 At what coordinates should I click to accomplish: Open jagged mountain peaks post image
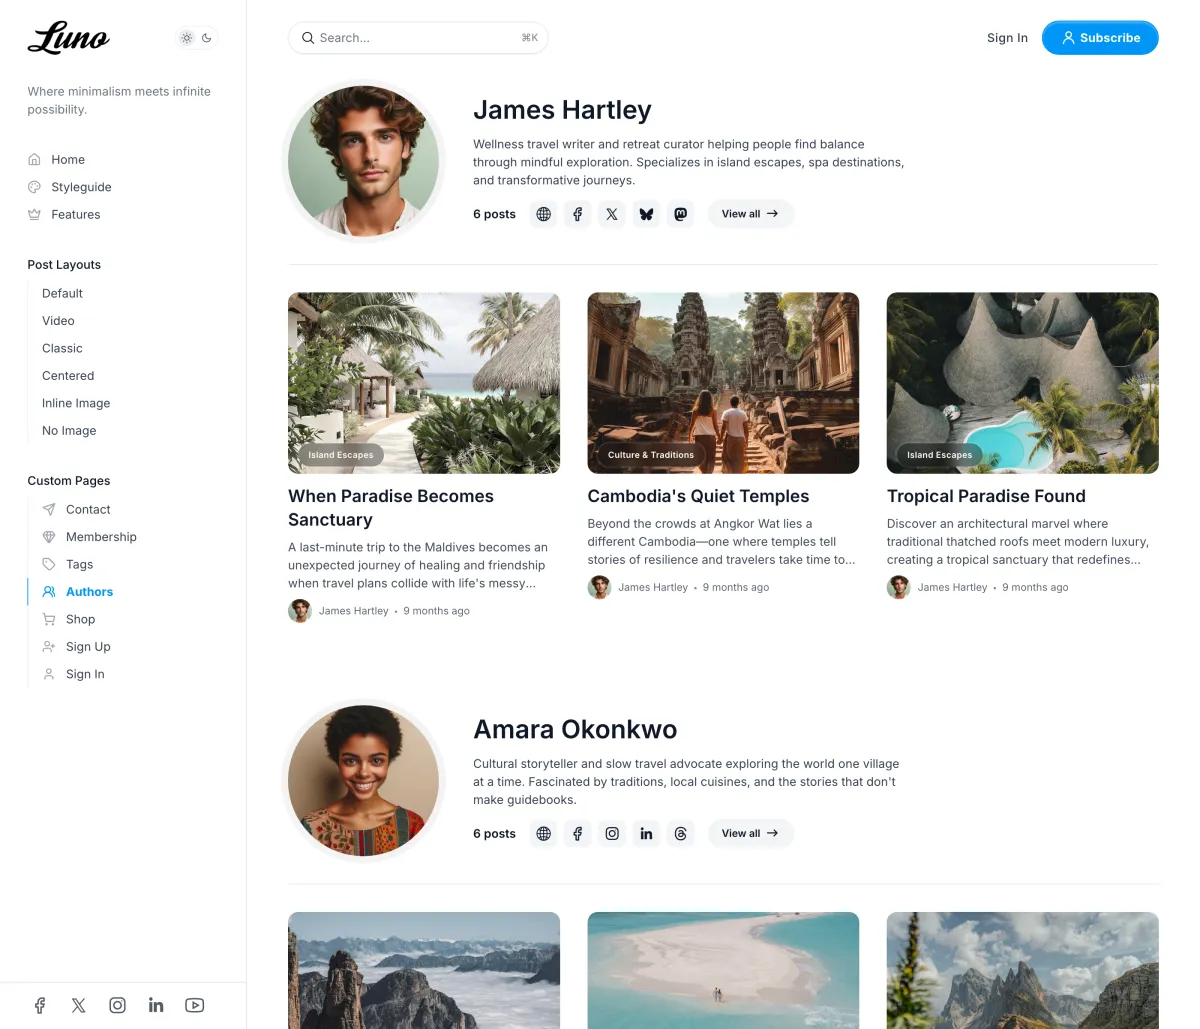[x=1023, y=970]
